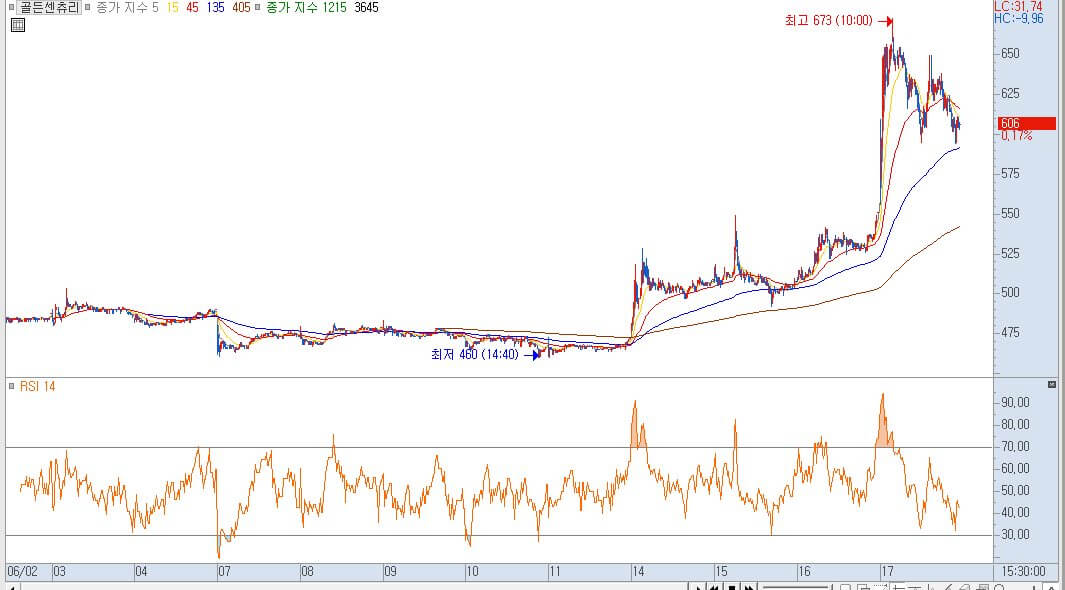The height and width of the screenshot is (590, 1065).
Task: Click the 03 date on the time axis
Action: point(60,572)
